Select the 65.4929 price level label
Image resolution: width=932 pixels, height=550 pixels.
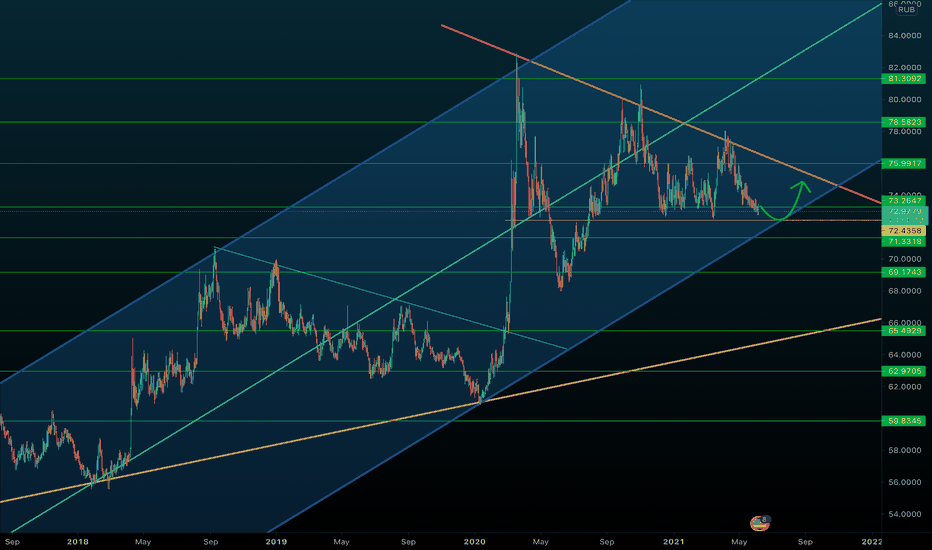904,331
